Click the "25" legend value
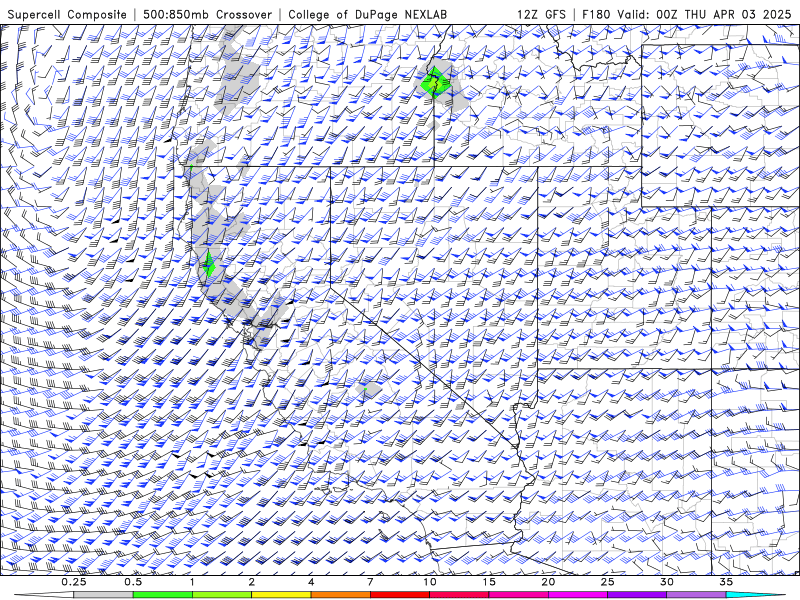800x600 pixels. coord(607,582)
